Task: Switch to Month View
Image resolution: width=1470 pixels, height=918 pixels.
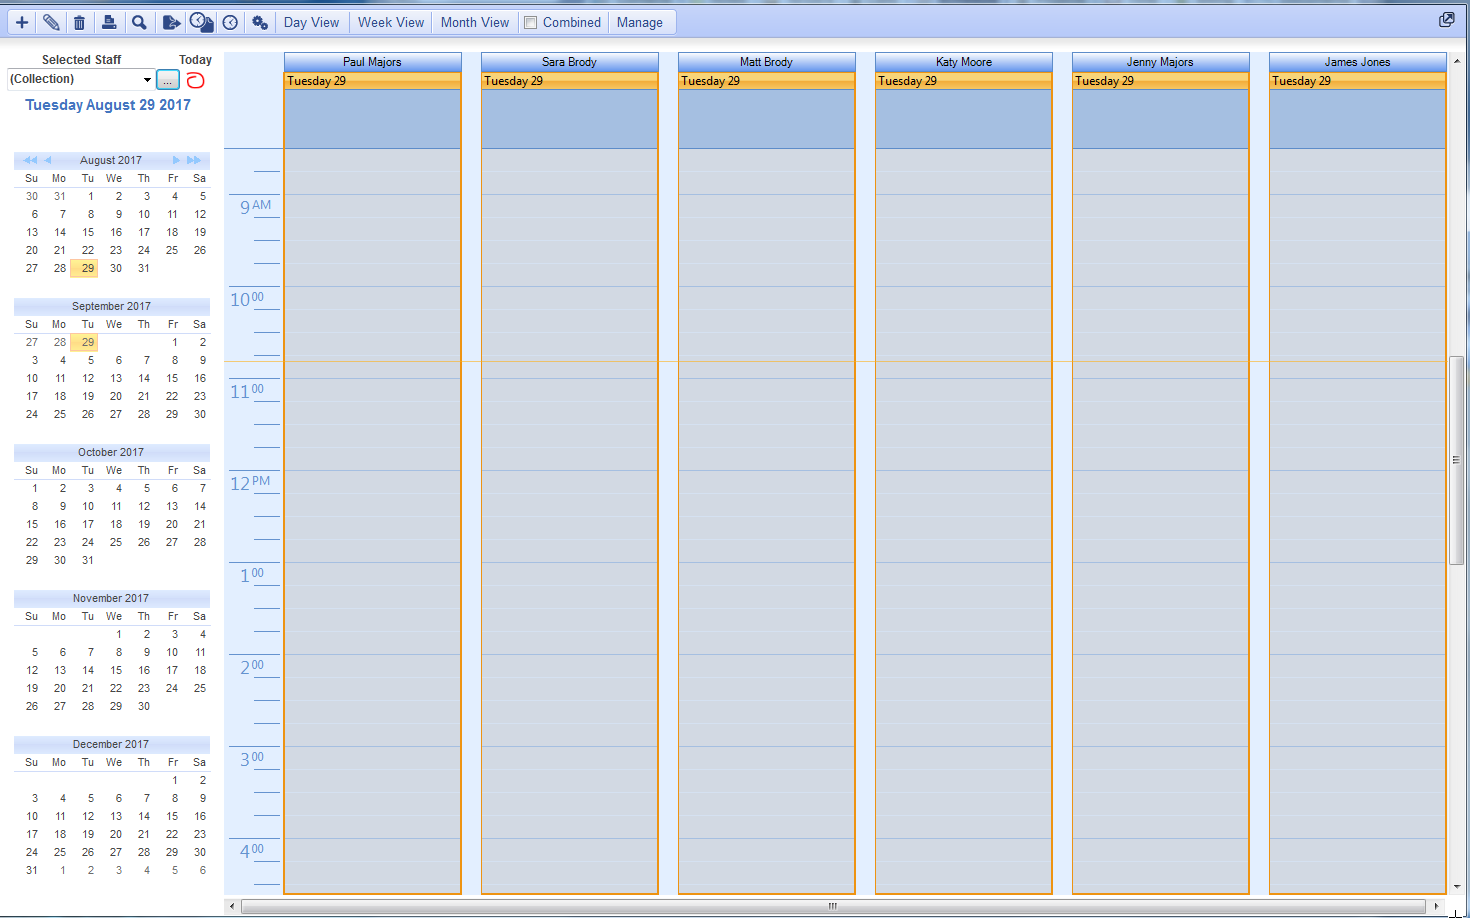Action: click(475, 22)
